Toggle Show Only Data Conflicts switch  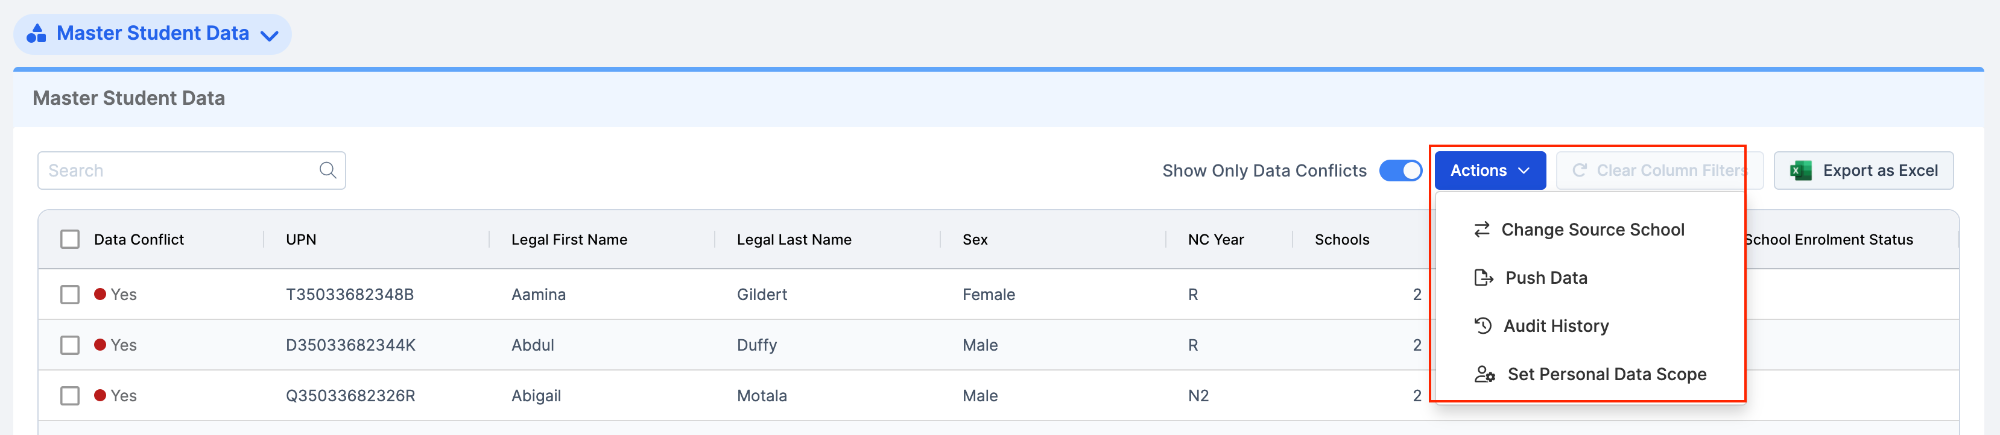point(1401,171)
